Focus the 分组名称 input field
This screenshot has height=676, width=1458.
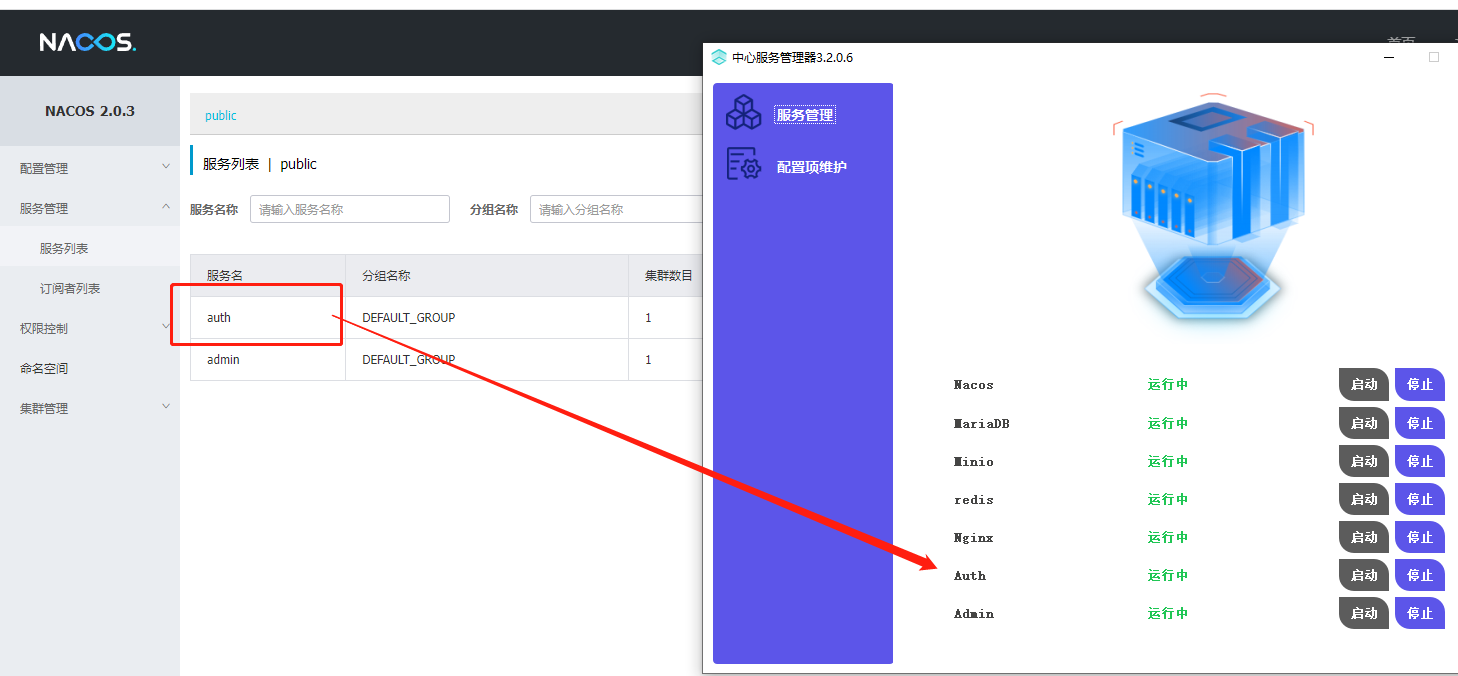click(616, 209)
